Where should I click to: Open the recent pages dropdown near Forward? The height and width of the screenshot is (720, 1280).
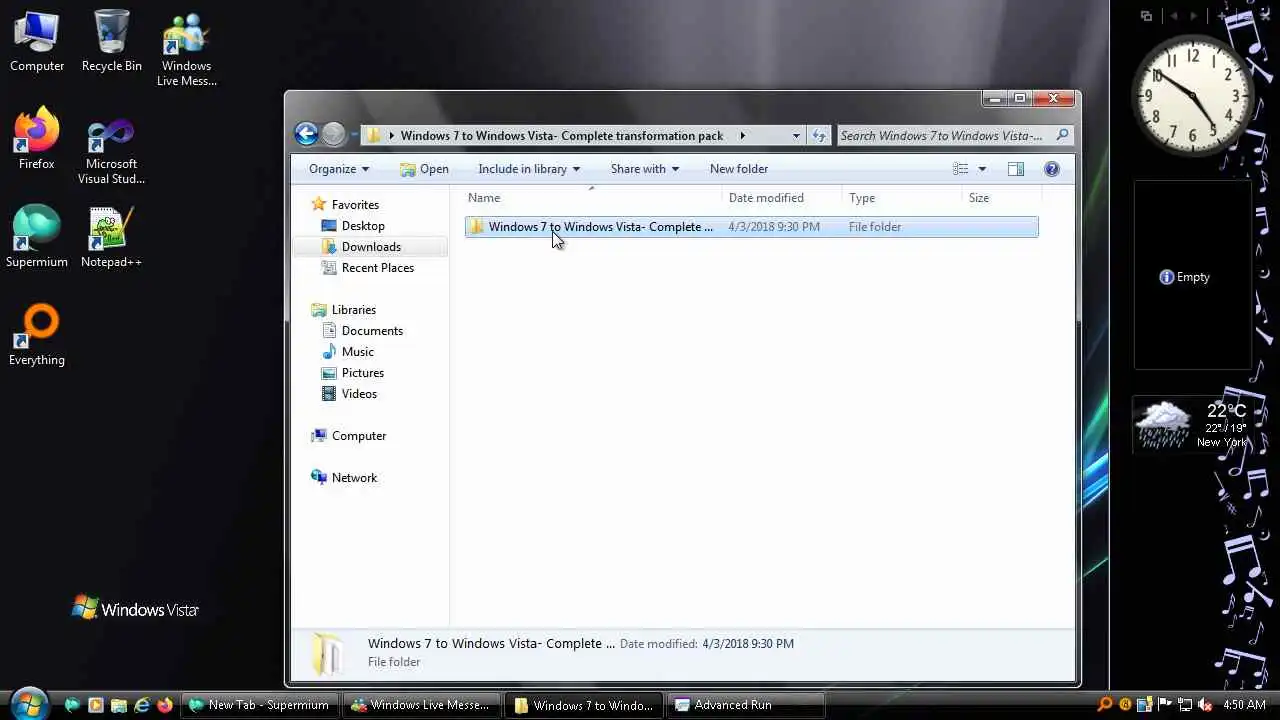353,135
